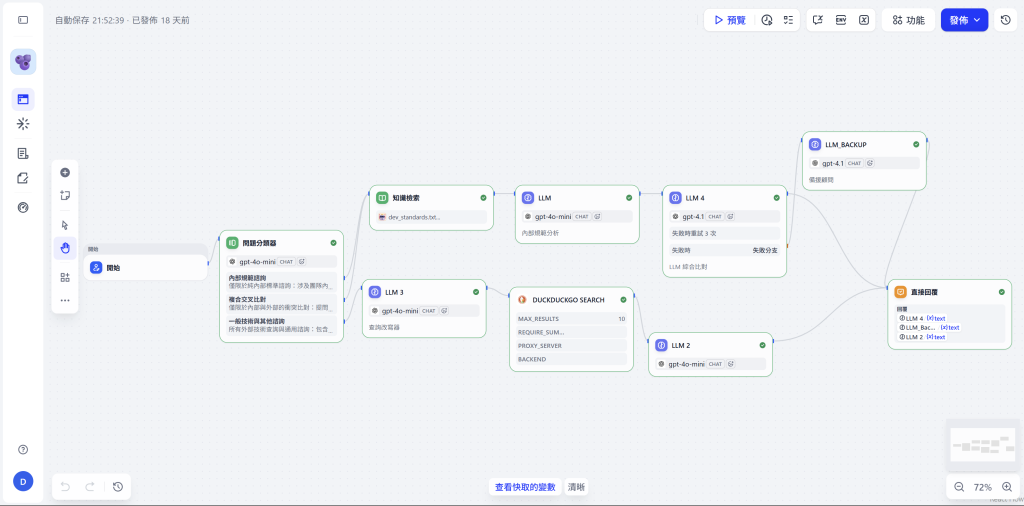The image size is (1024, 506).
Task: Expand the 發佈 publish dropdown
Action: (965, 20)
